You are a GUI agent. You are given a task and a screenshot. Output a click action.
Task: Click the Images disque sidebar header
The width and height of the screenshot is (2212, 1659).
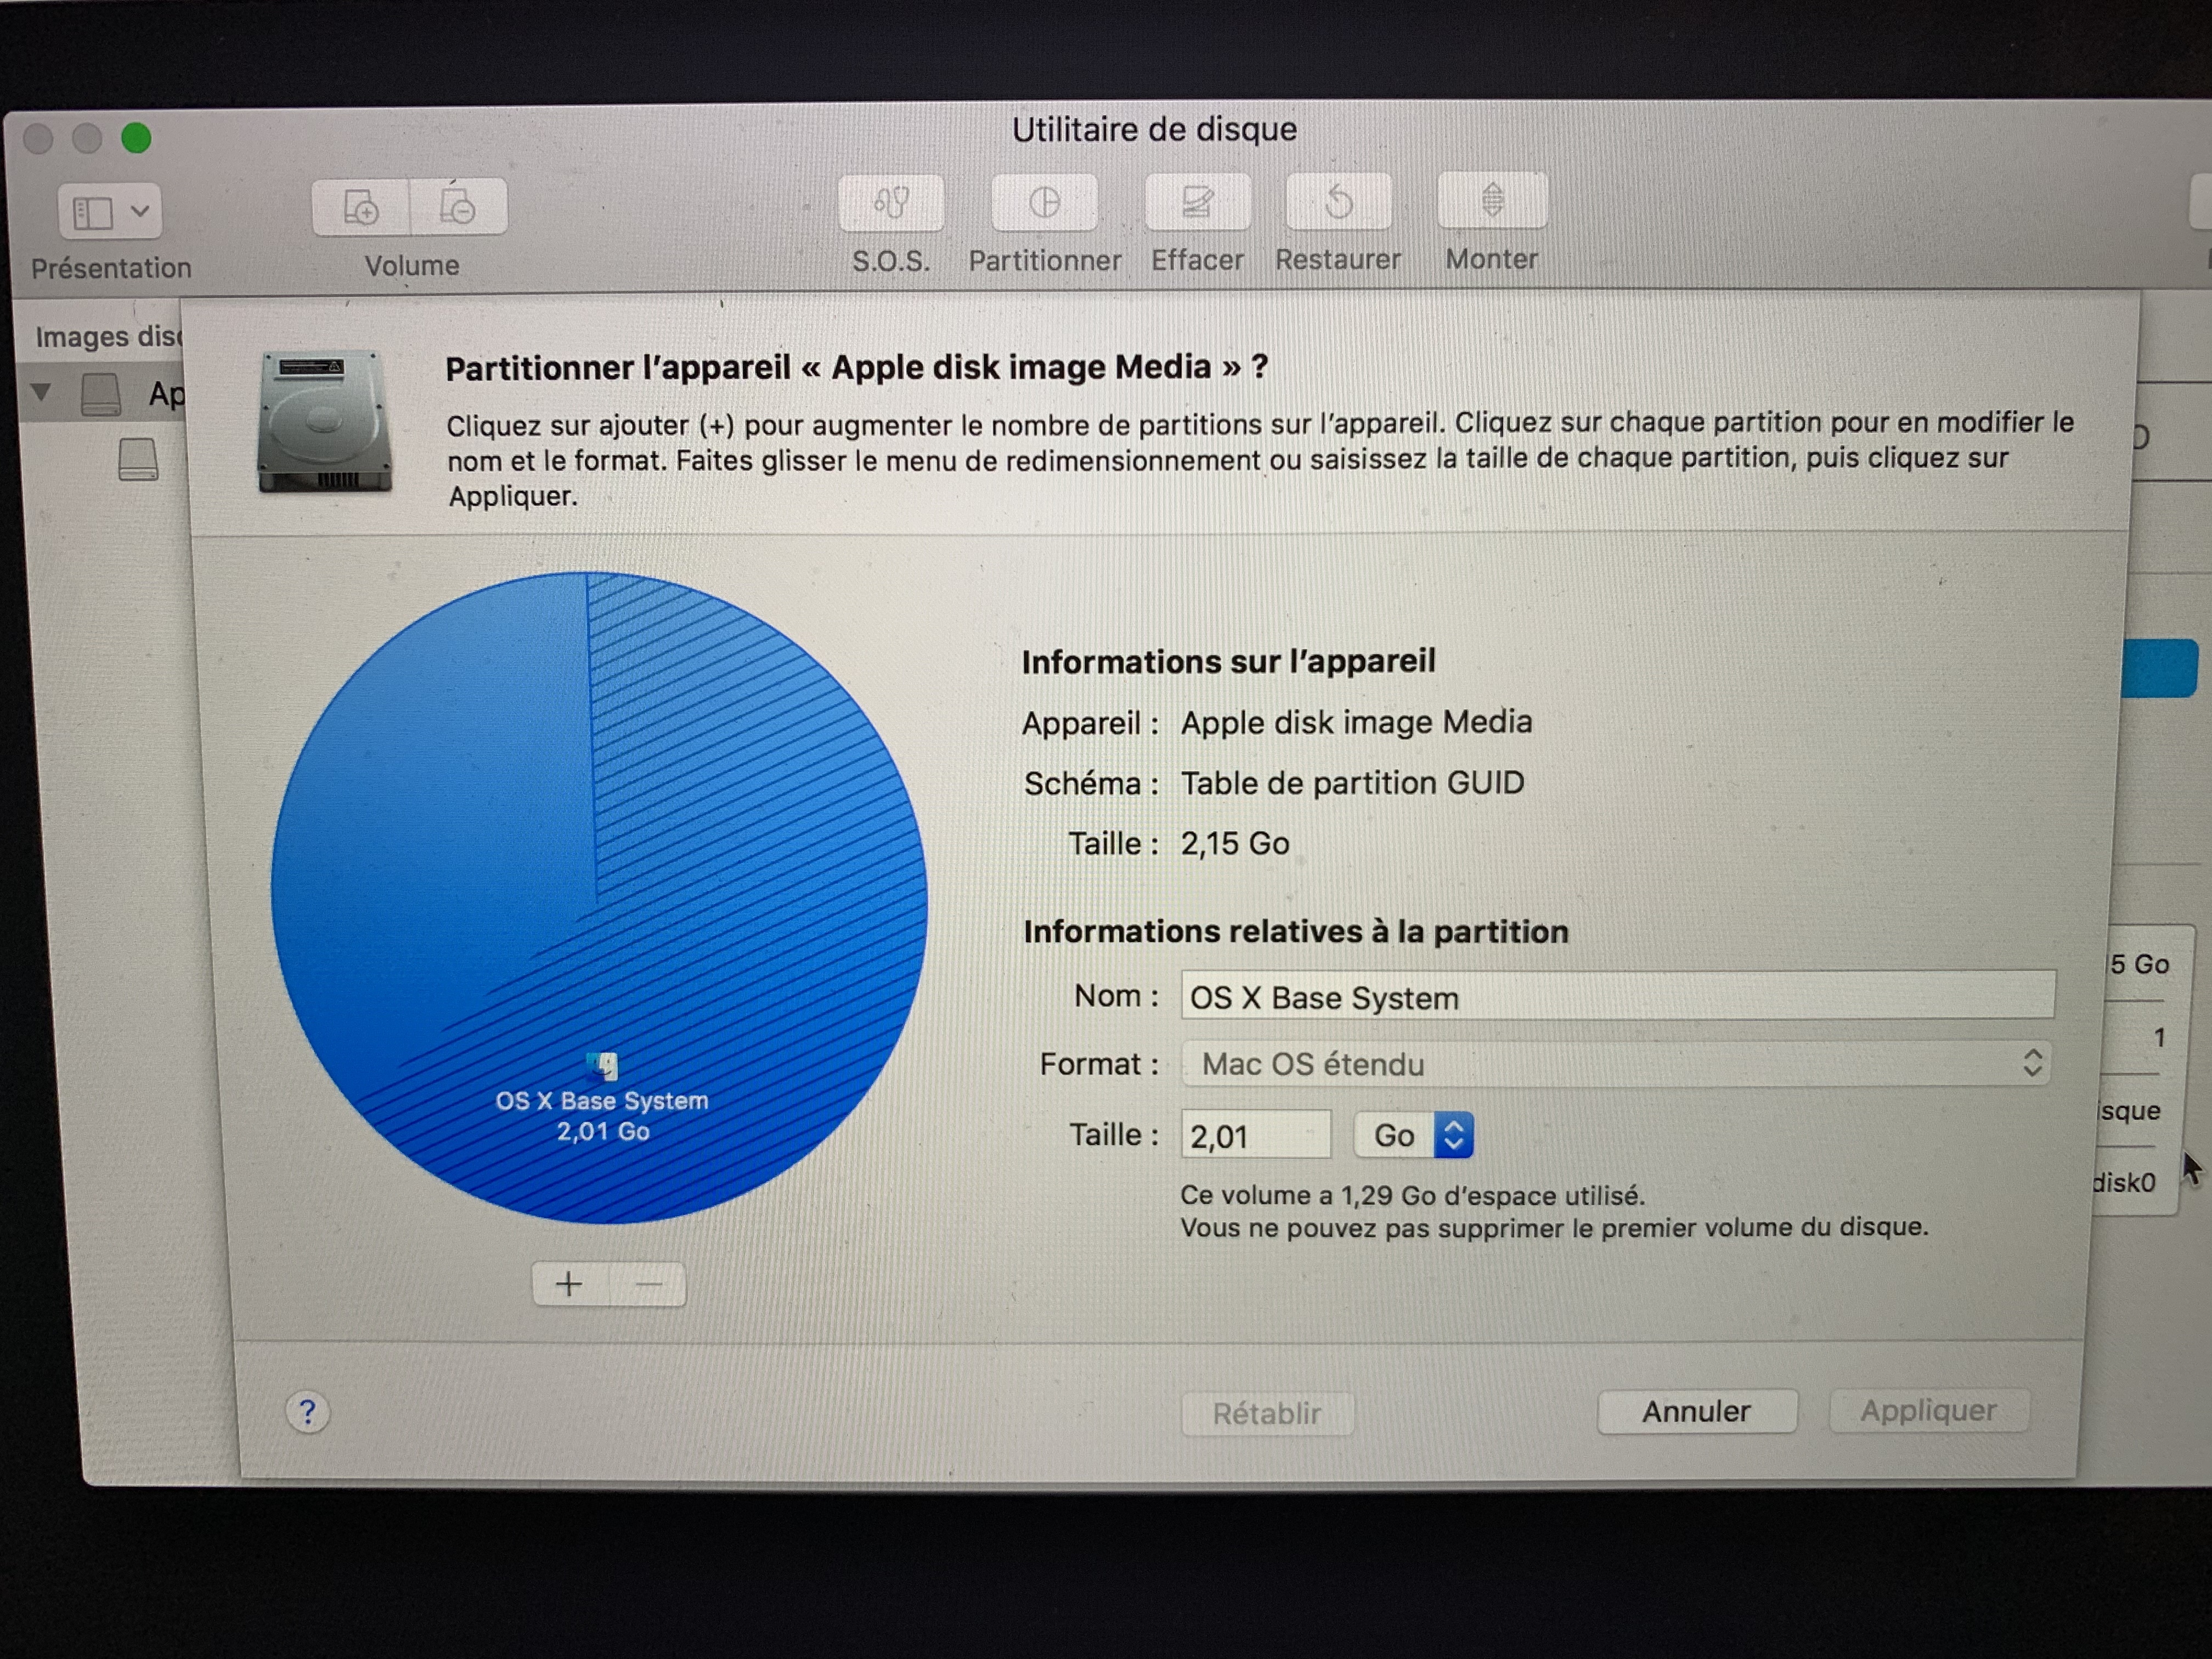coord(108,337)
